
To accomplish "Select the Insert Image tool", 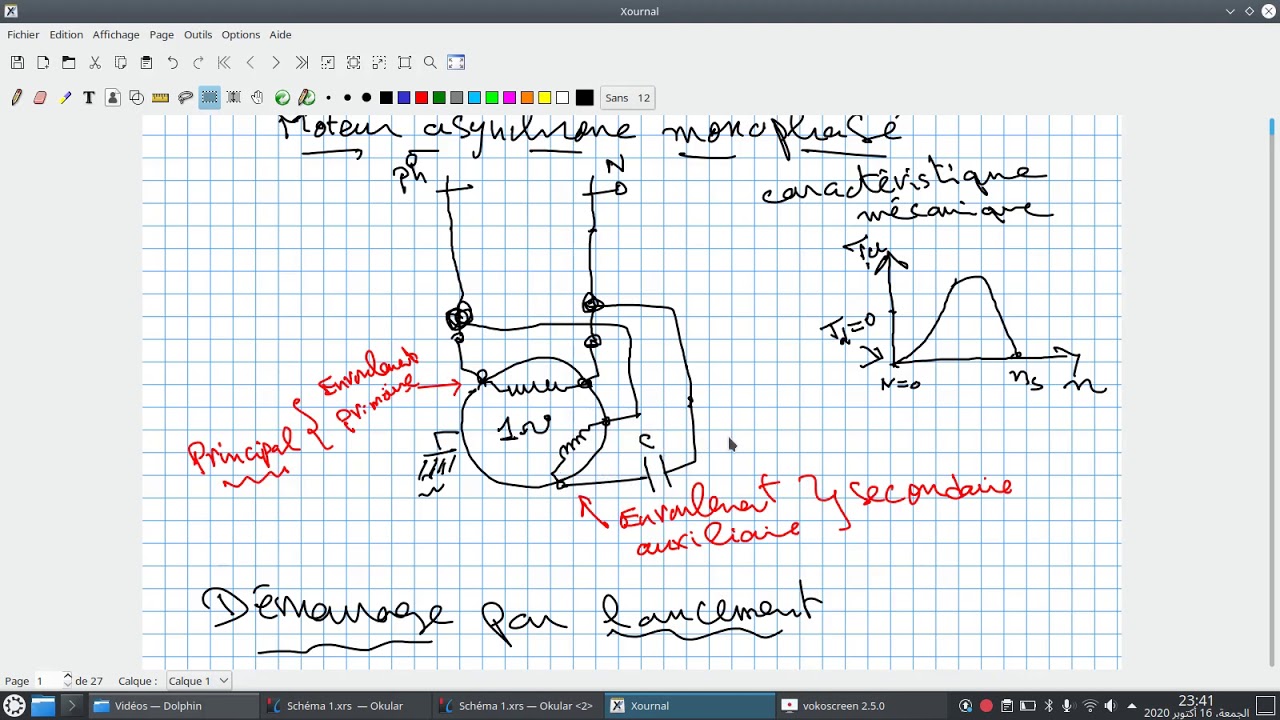I will coord(113,98).
